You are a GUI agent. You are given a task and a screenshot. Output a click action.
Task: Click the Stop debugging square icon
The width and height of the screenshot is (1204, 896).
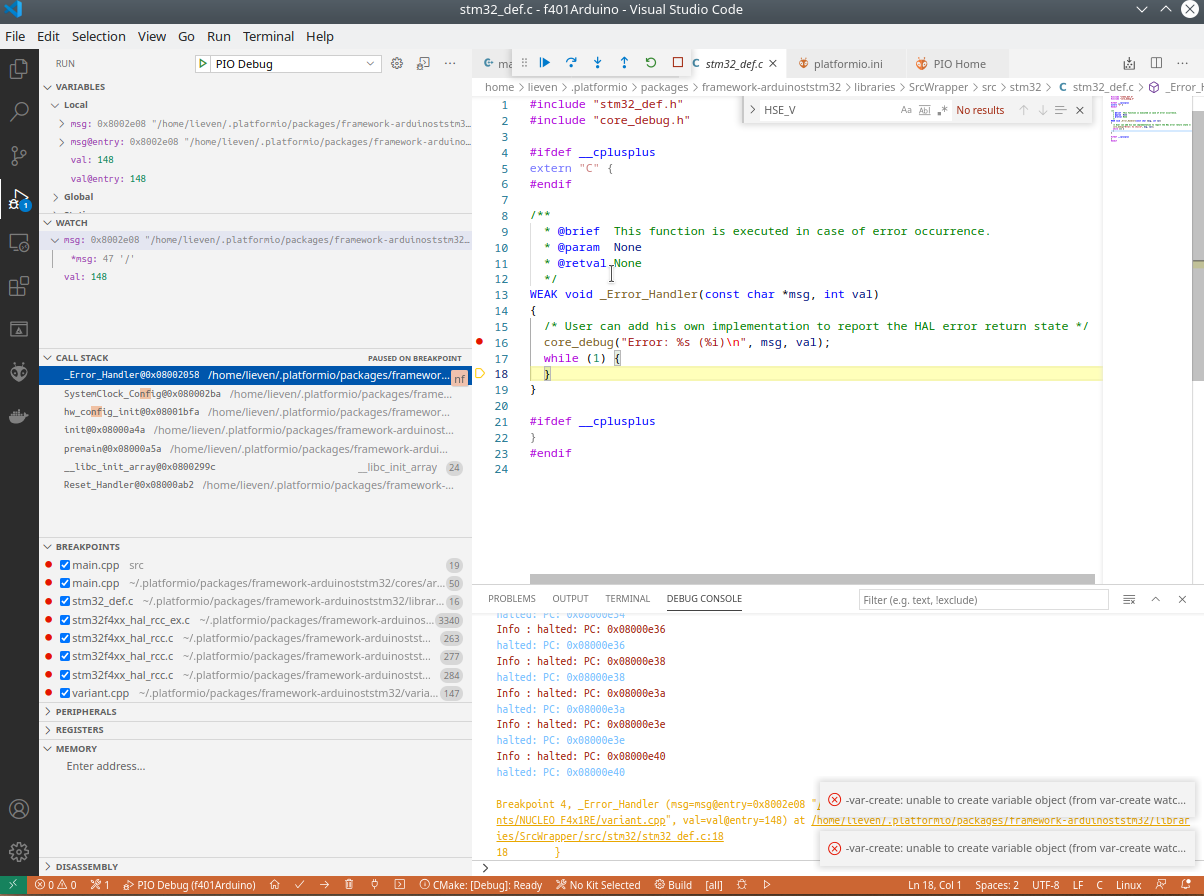[678, 62]
